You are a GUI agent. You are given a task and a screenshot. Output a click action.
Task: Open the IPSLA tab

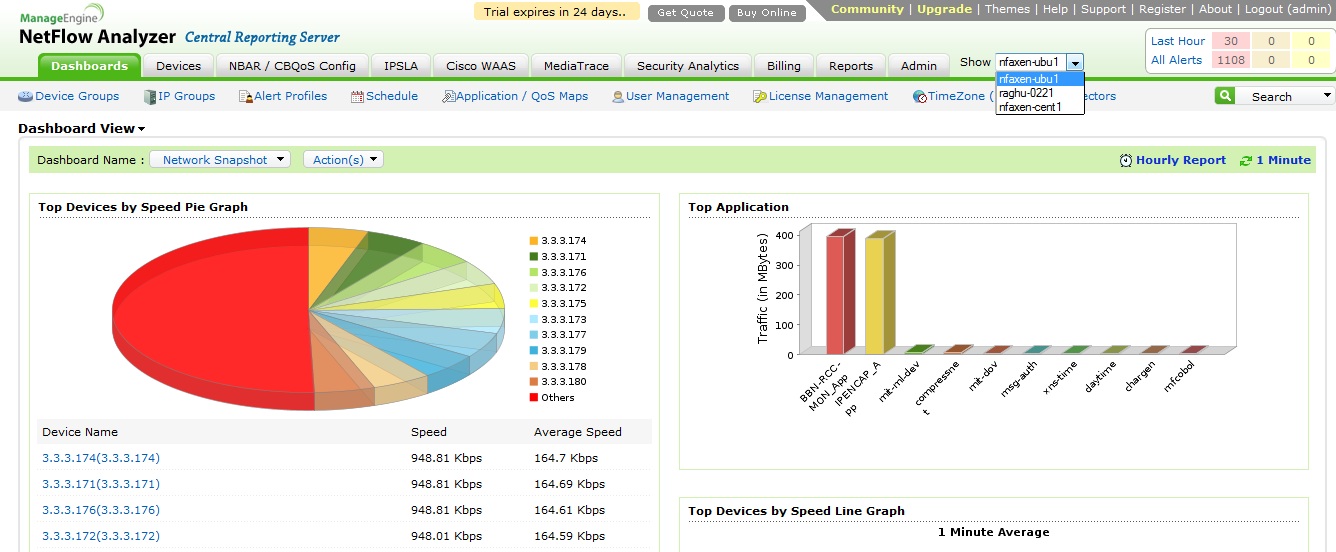point(401,66)
